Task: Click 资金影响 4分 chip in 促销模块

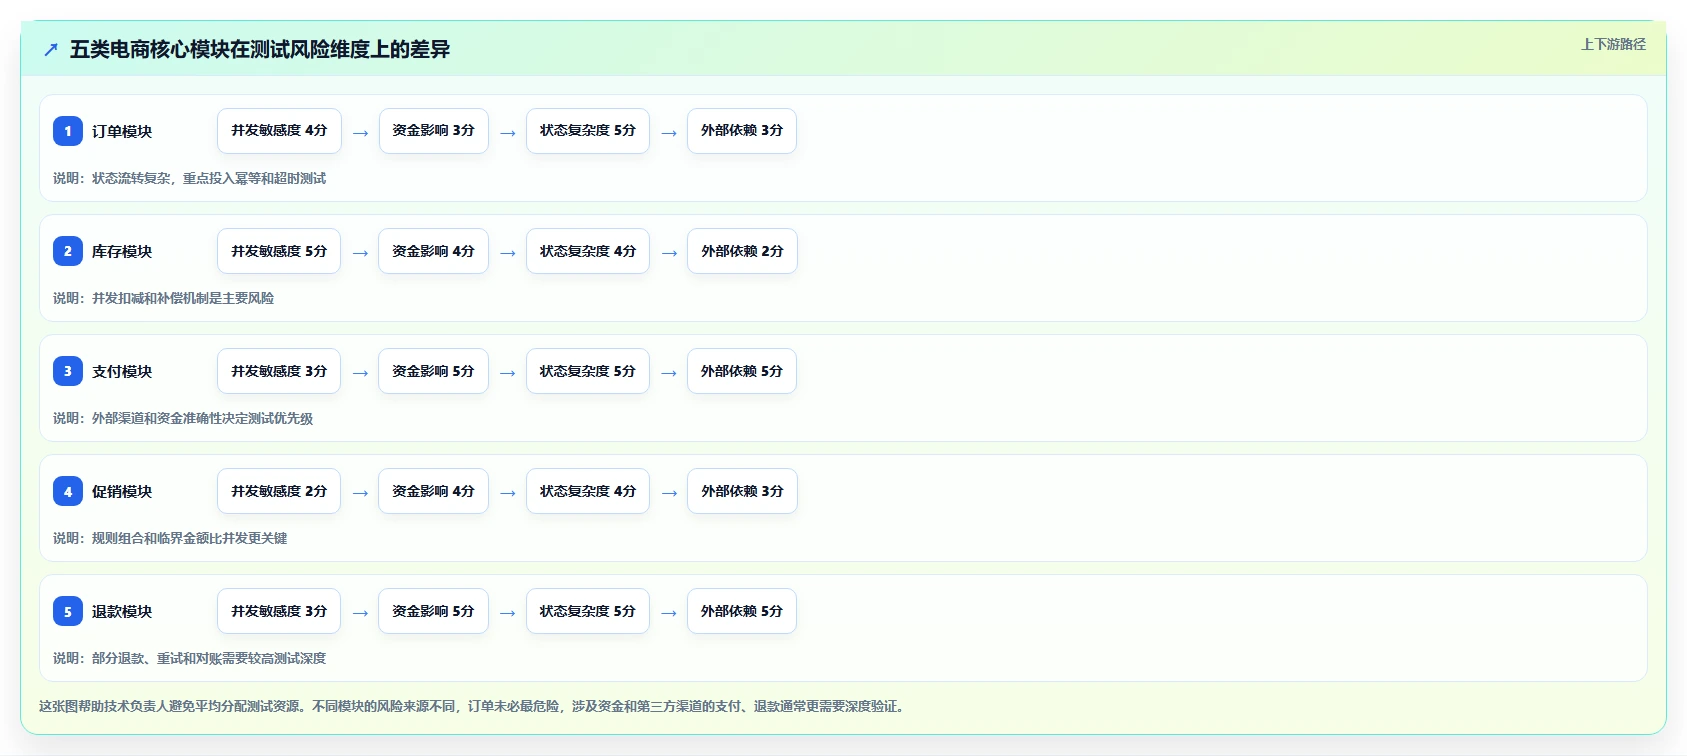Action: click(x=433, y=491)
